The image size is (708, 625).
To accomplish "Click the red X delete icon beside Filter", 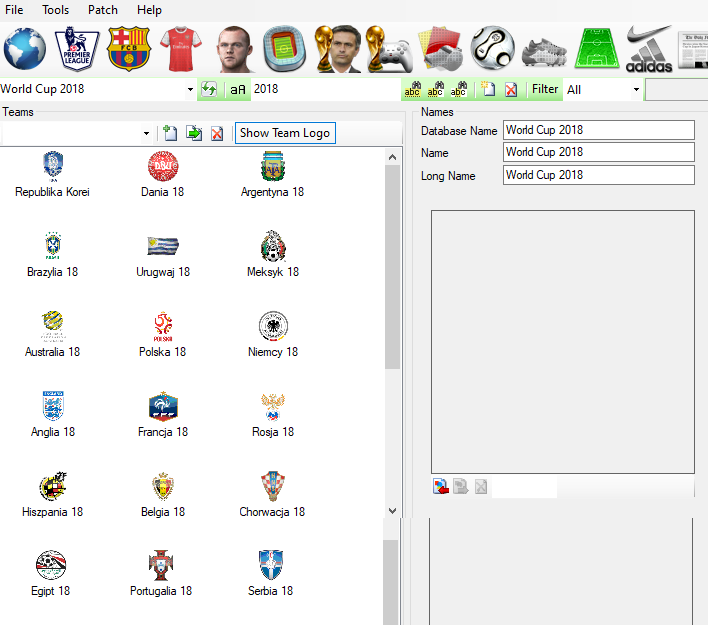I will [x=511, y=89].
